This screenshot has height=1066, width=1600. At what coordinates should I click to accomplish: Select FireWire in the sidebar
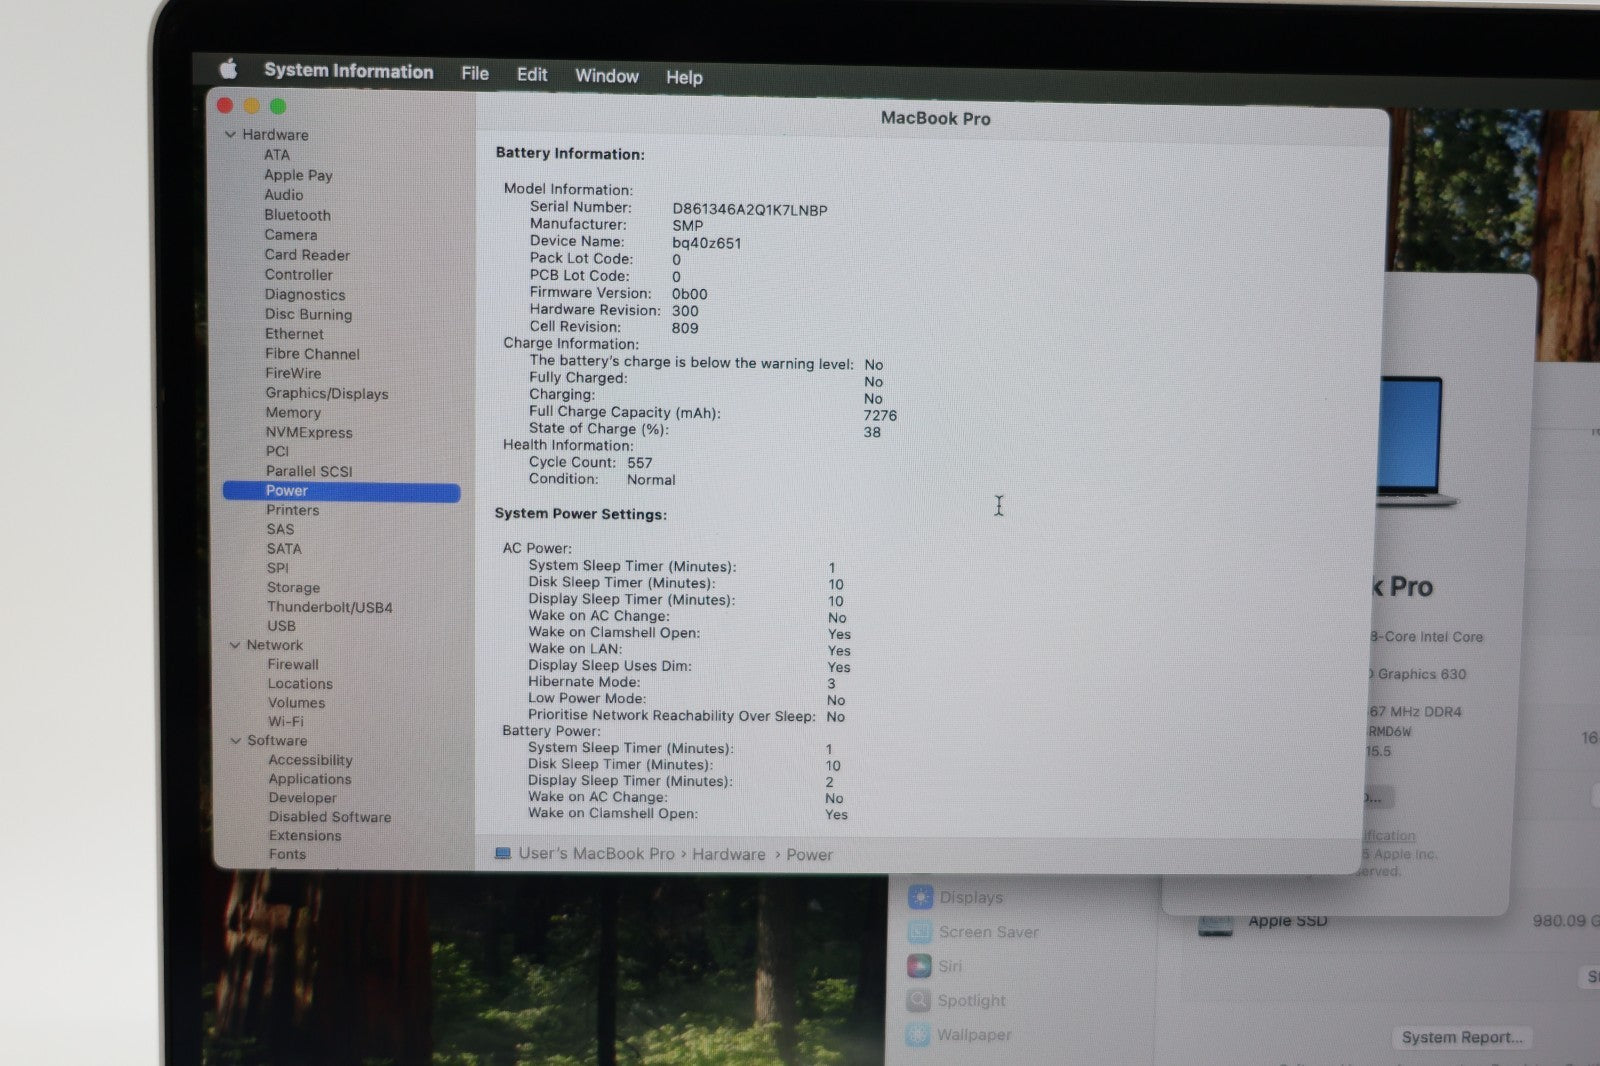tap(293, 373)
